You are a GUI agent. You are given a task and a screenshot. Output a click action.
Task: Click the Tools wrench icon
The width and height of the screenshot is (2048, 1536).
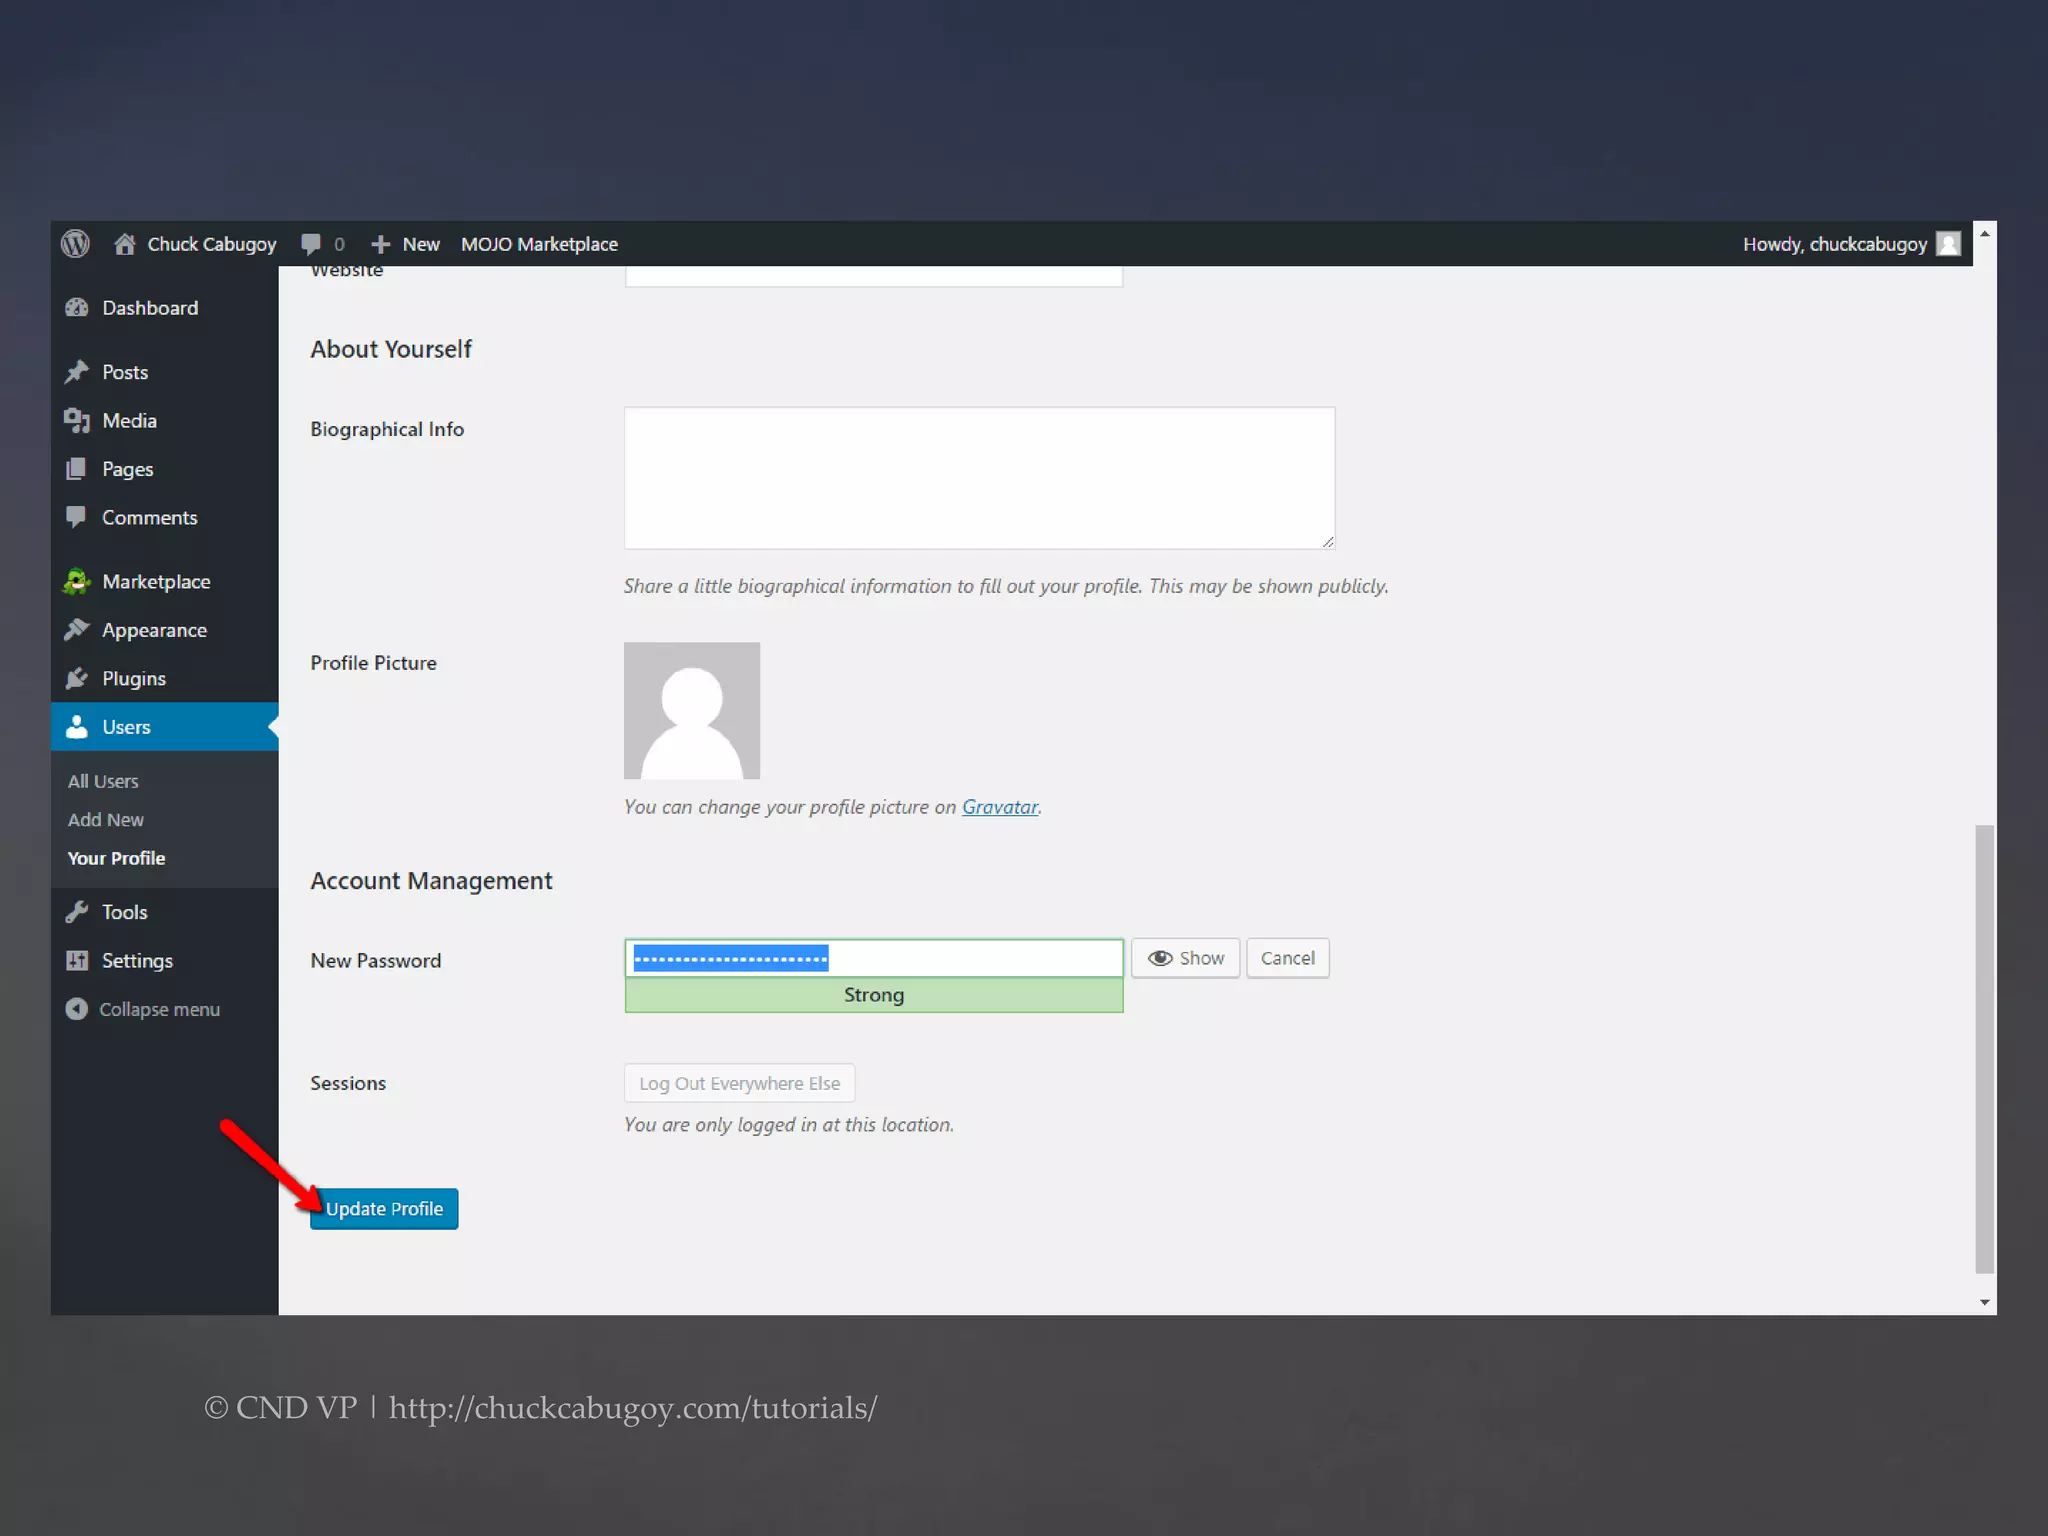tap(77, 912)
